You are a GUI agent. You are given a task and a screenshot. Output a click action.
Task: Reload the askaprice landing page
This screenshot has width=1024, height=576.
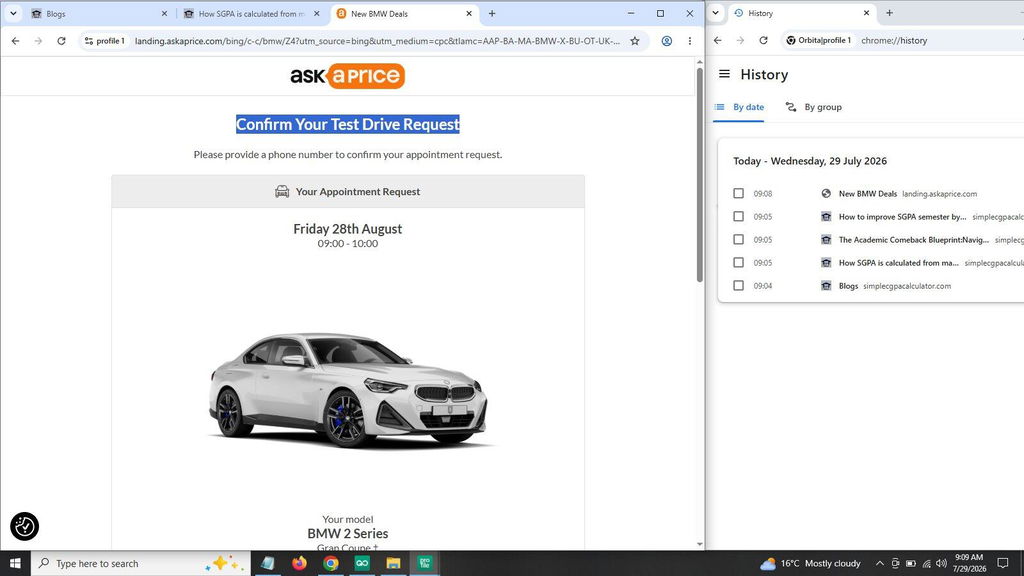pyautogui.click(x=61, y=40)
